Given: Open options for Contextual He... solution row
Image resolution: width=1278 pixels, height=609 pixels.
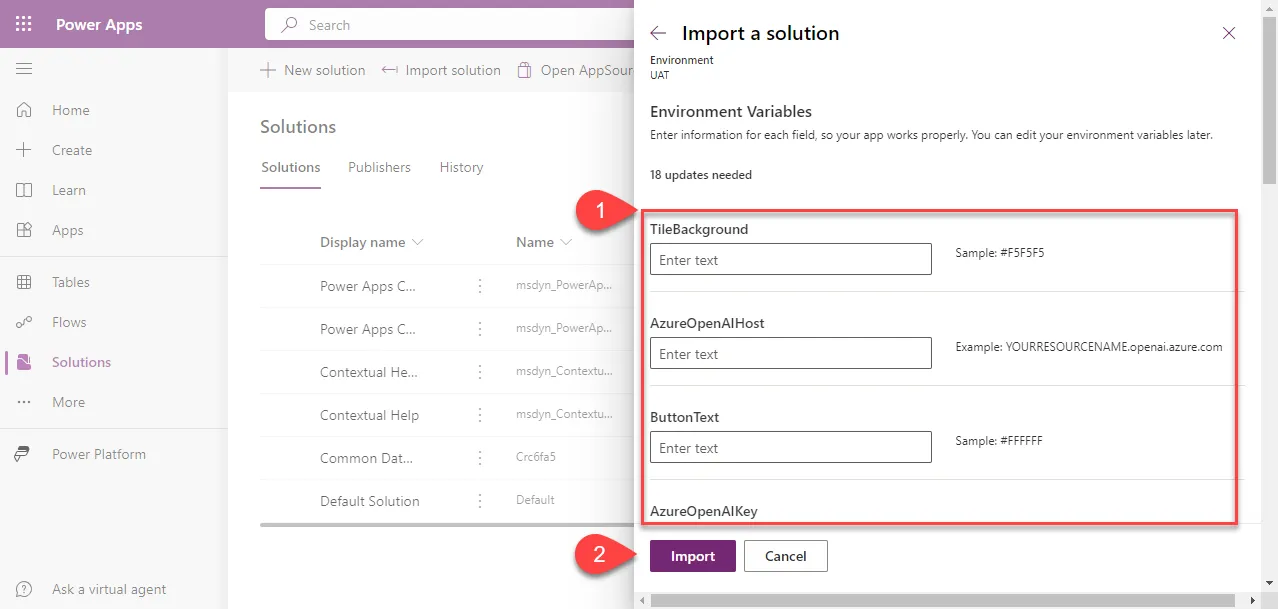Looking at the screenshot, I should click(480, 372).
